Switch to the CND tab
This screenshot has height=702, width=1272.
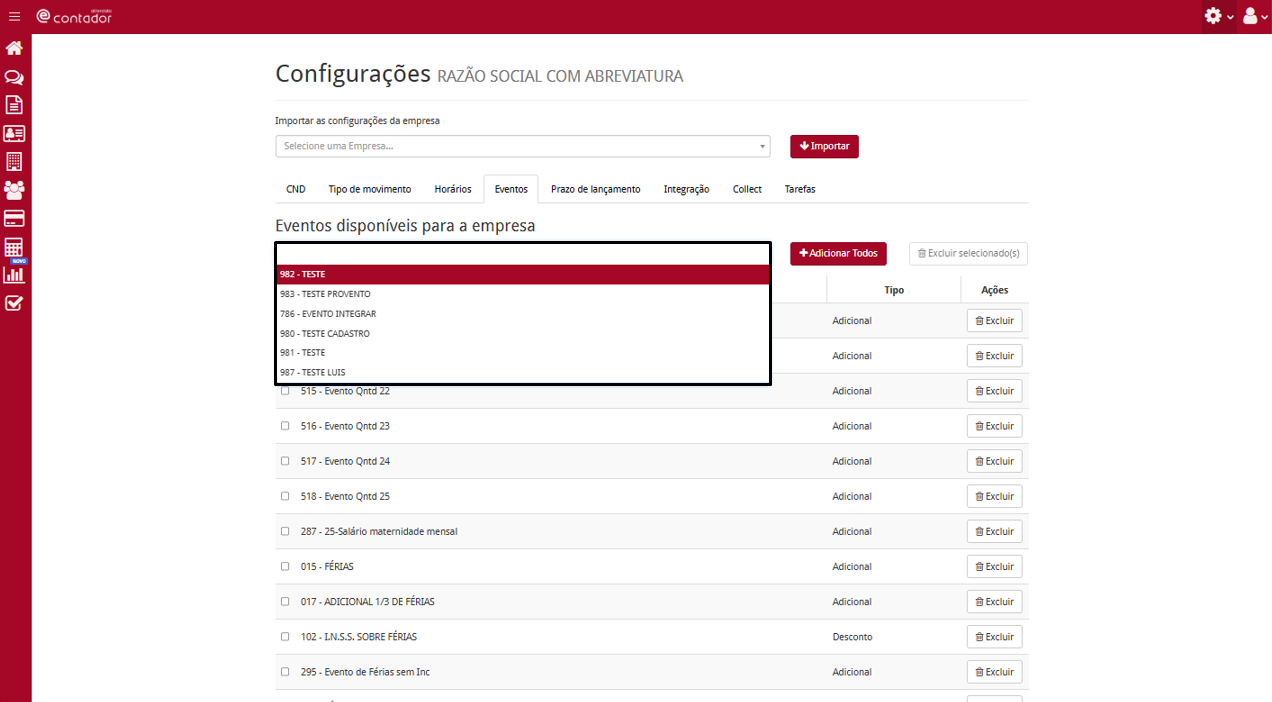296,189
